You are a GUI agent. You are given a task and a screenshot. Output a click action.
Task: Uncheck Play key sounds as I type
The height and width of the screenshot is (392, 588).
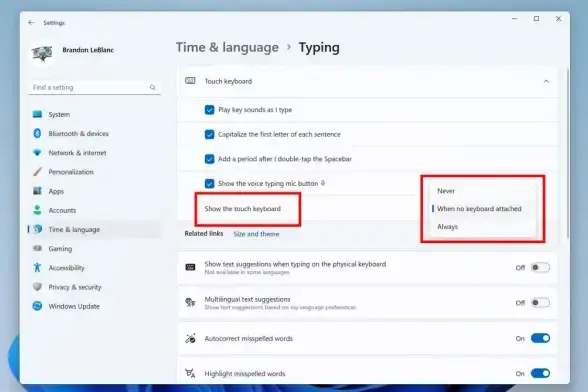click(x=209, y=110)
